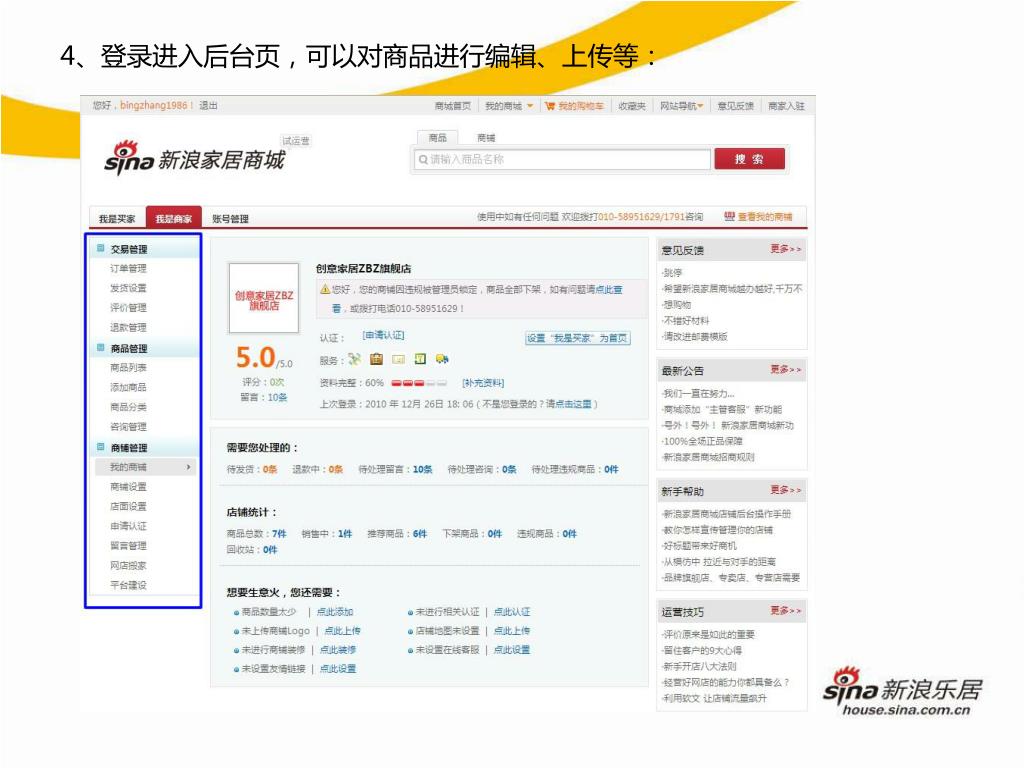Click the yellow warning triangle icon

[x=325, y=289]
